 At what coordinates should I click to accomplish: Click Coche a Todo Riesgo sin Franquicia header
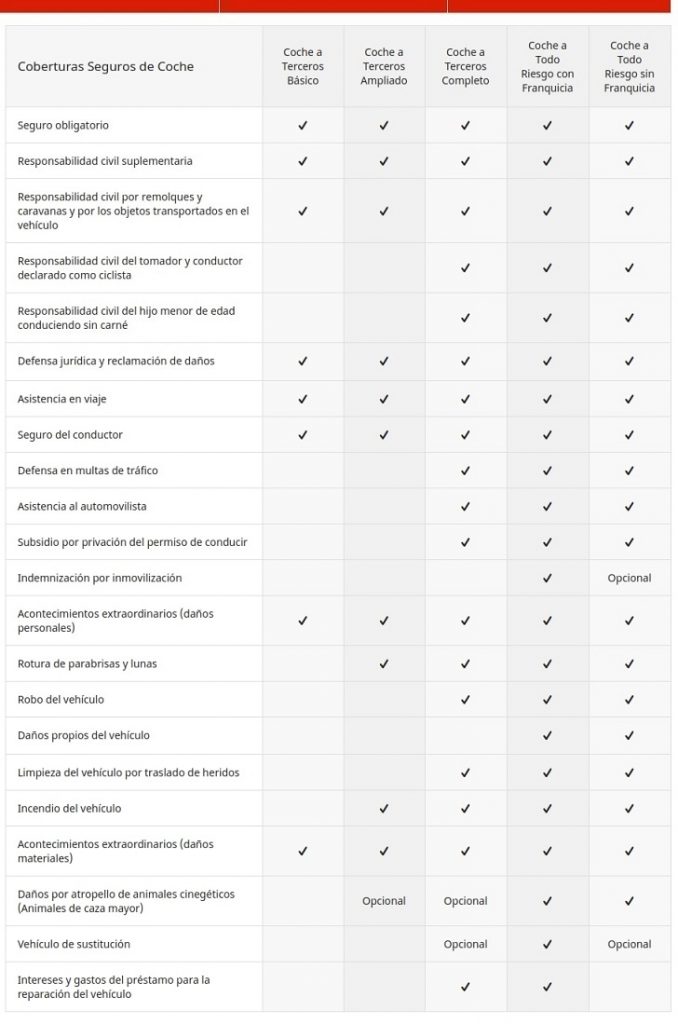(x=629, y=66)
